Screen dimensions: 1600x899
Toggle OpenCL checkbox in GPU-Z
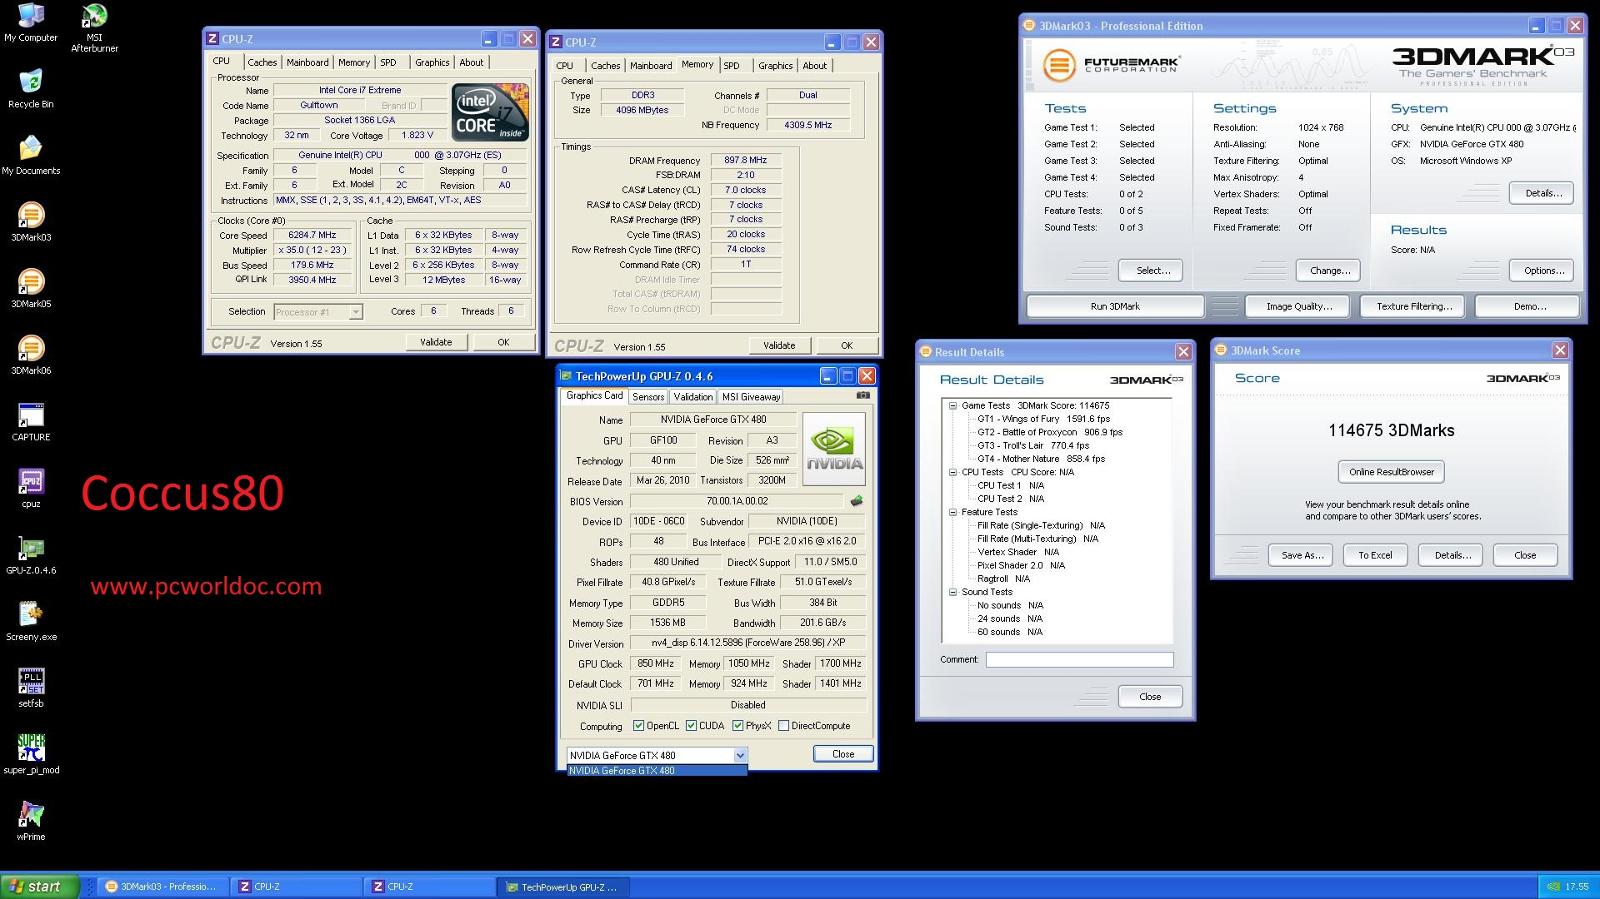pyautogui.click(x=639, y=726)
